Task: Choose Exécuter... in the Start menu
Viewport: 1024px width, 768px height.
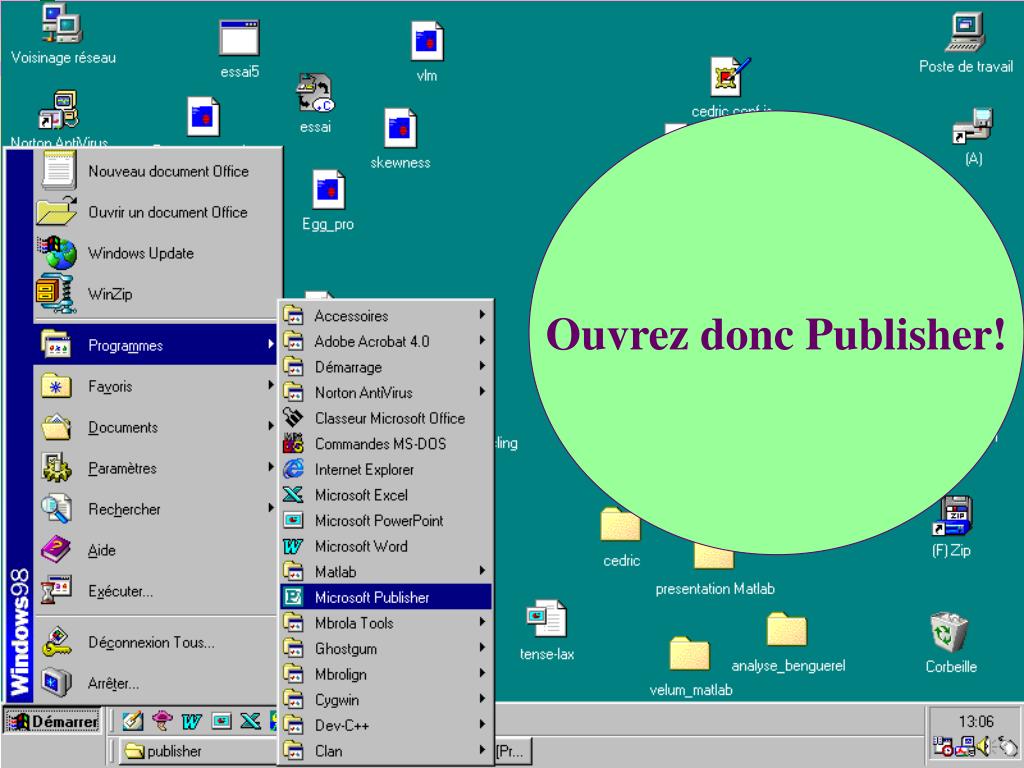Action: [x=155, y=591]
